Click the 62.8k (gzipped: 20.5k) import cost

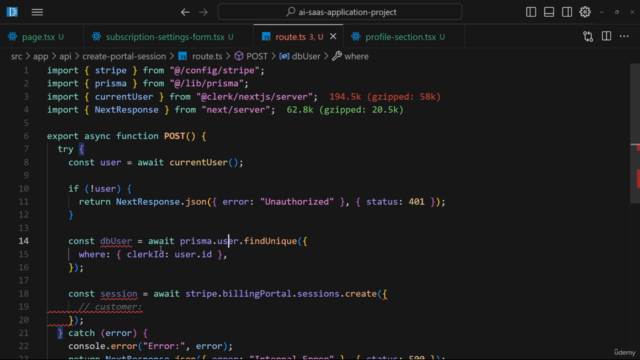[x=345, y=110]
